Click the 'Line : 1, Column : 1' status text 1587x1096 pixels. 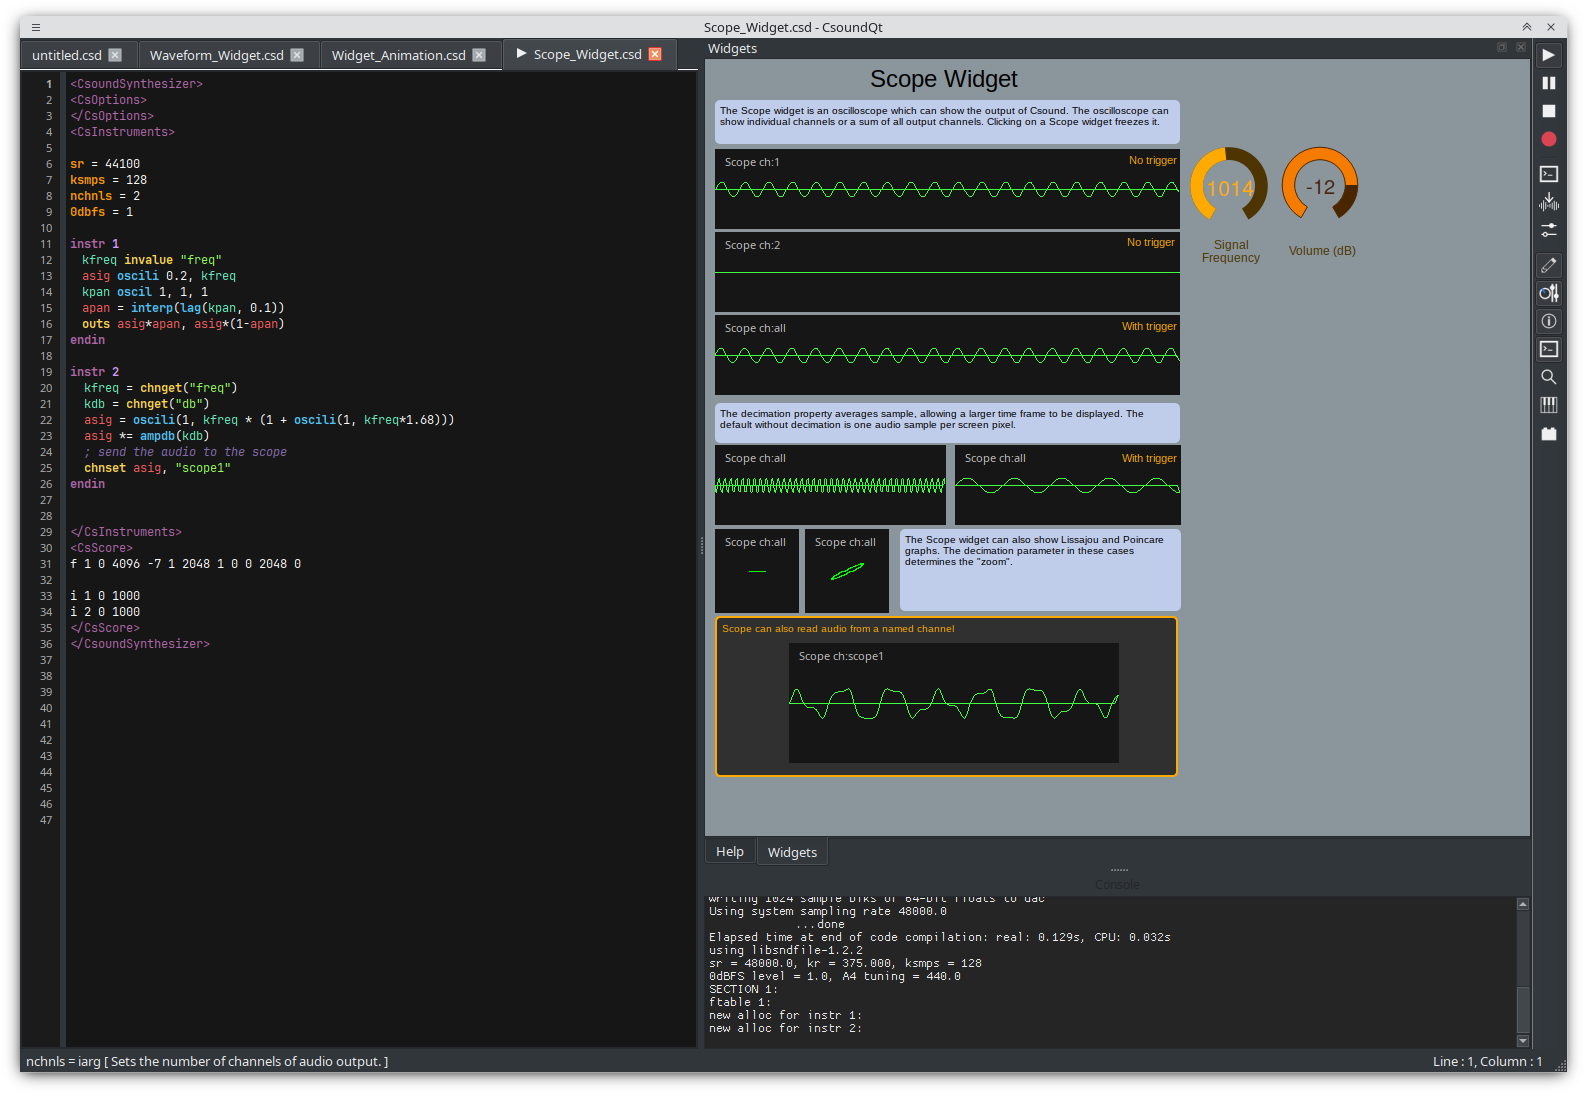[1487, 1061]
